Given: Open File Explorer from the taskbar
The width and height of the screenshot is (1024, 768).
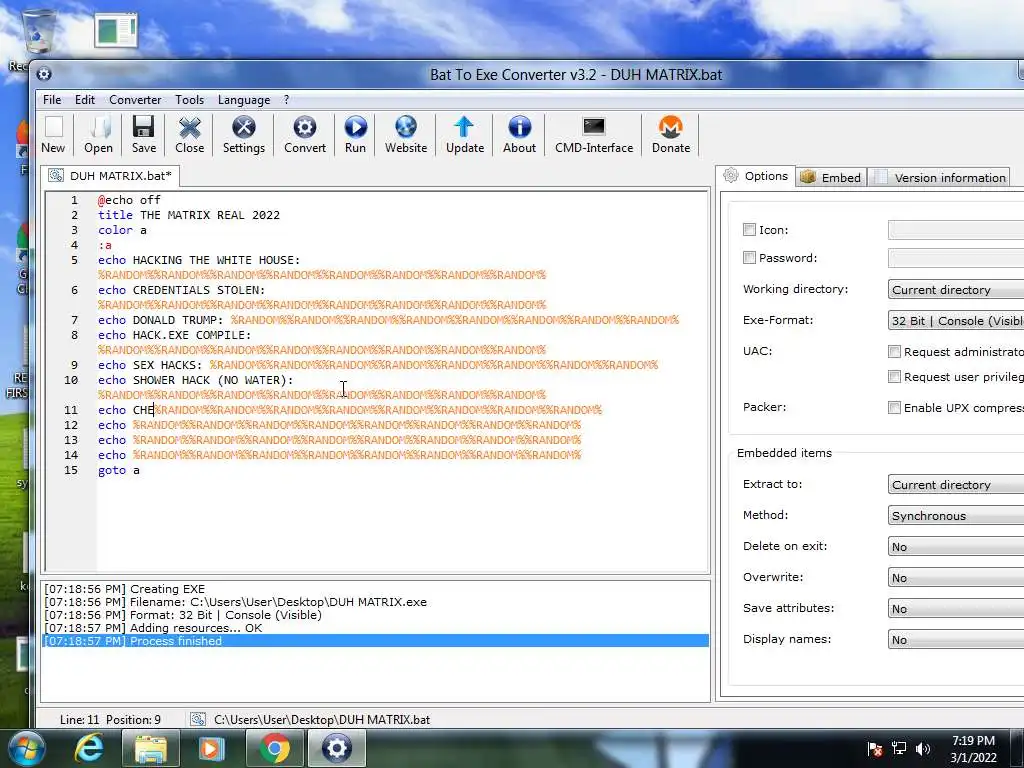Looking at the screenshot, I should 150,748.
